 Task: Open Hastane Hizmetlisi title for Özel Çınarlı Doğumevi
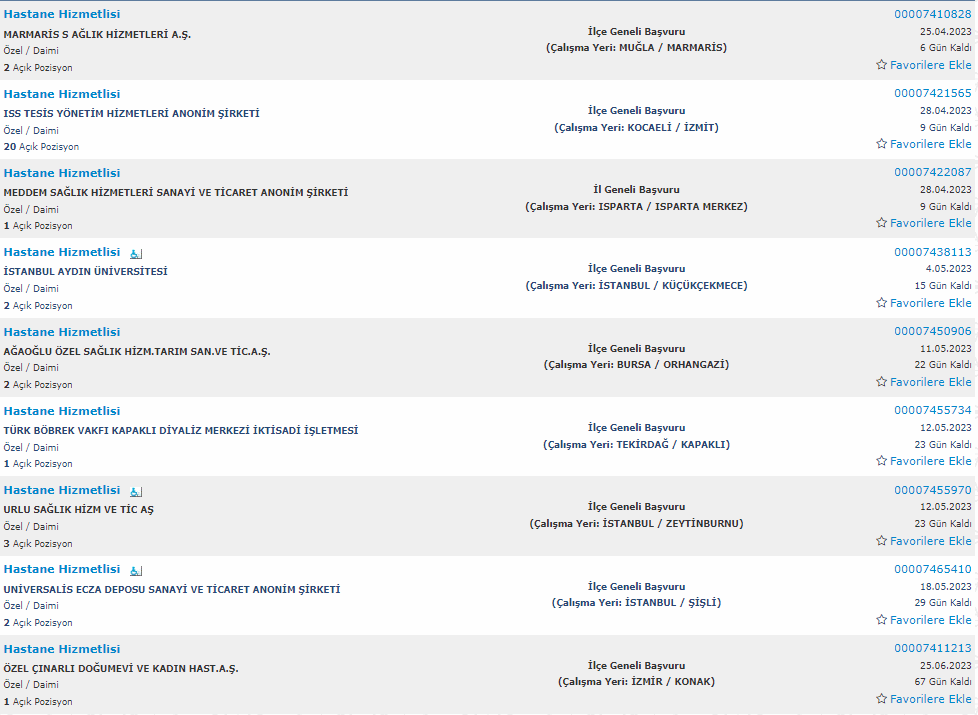click(62, 649)
